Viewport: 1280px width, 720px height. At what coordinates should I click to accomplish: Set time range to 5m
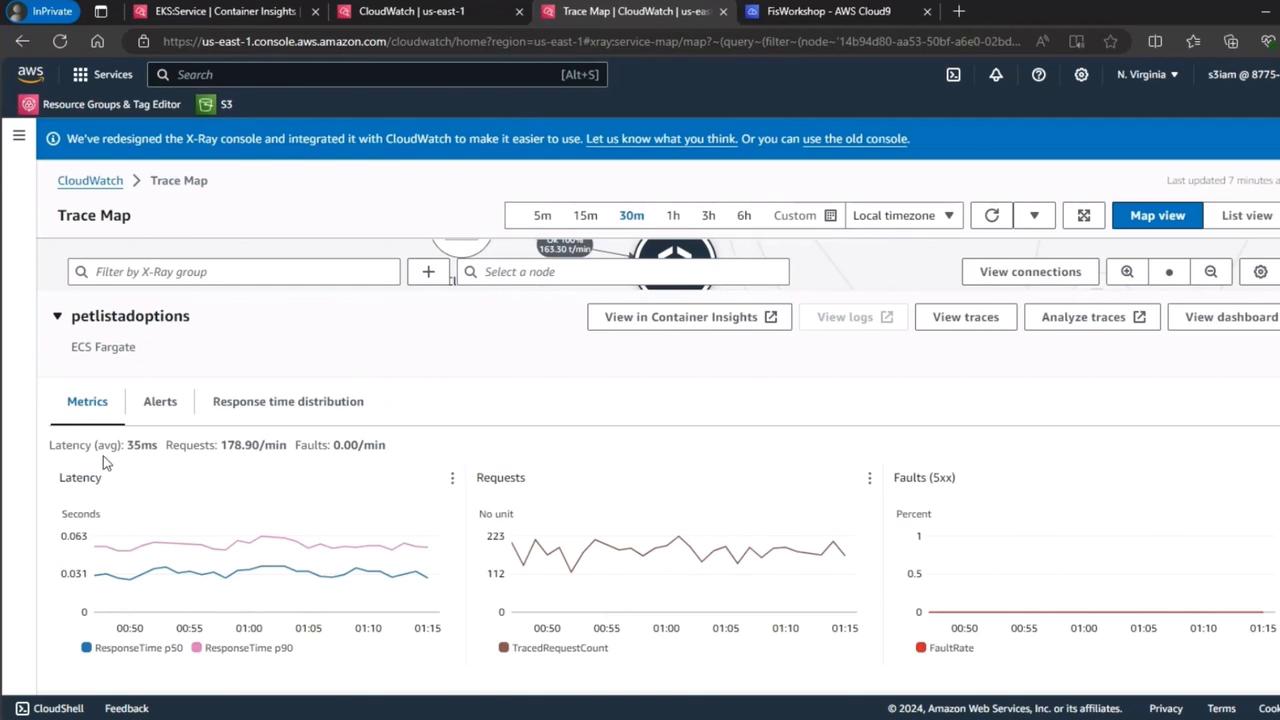pos(542,216)
